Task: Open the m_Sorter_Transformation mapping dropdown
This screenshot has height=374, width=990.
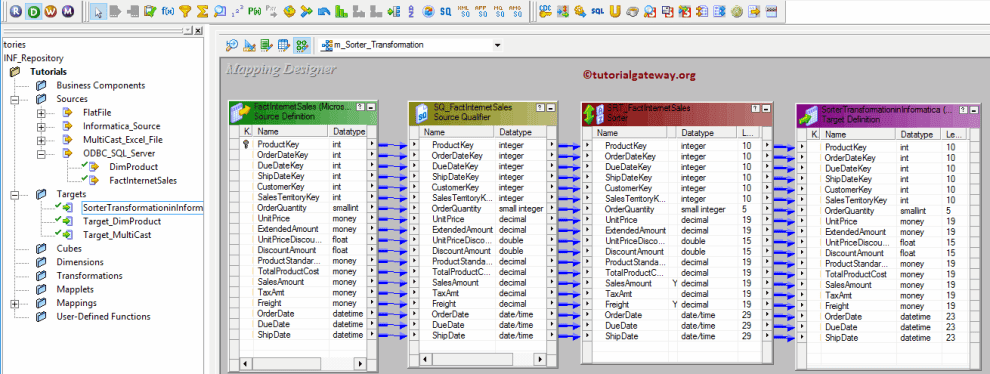Action: click(498, 45)
